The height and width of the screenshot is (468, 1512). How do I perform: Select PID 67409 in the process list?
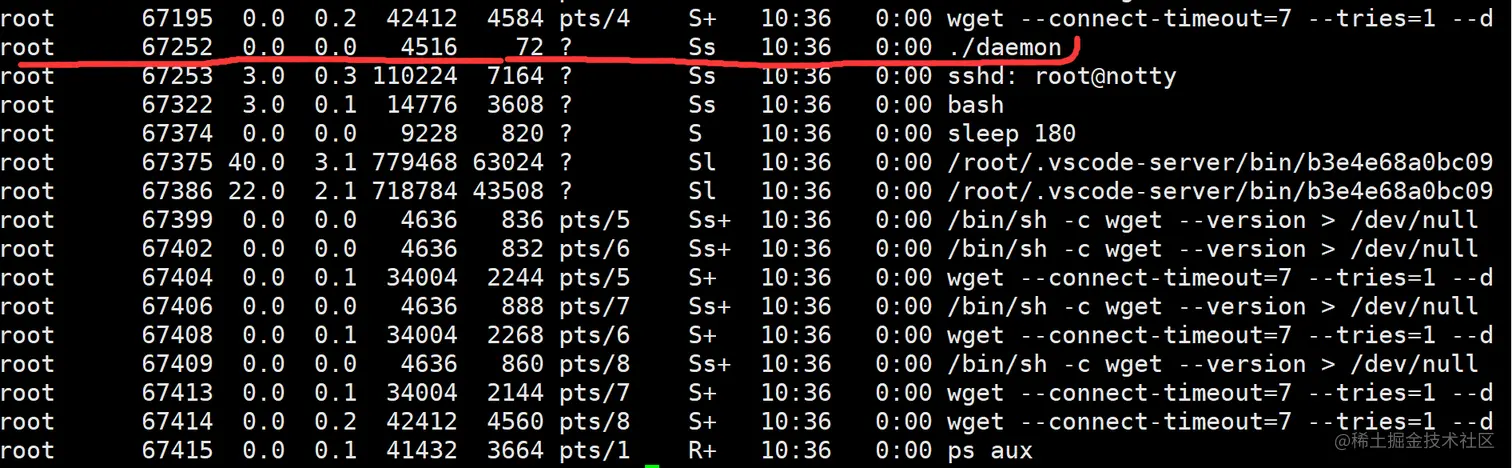(177, 364)
